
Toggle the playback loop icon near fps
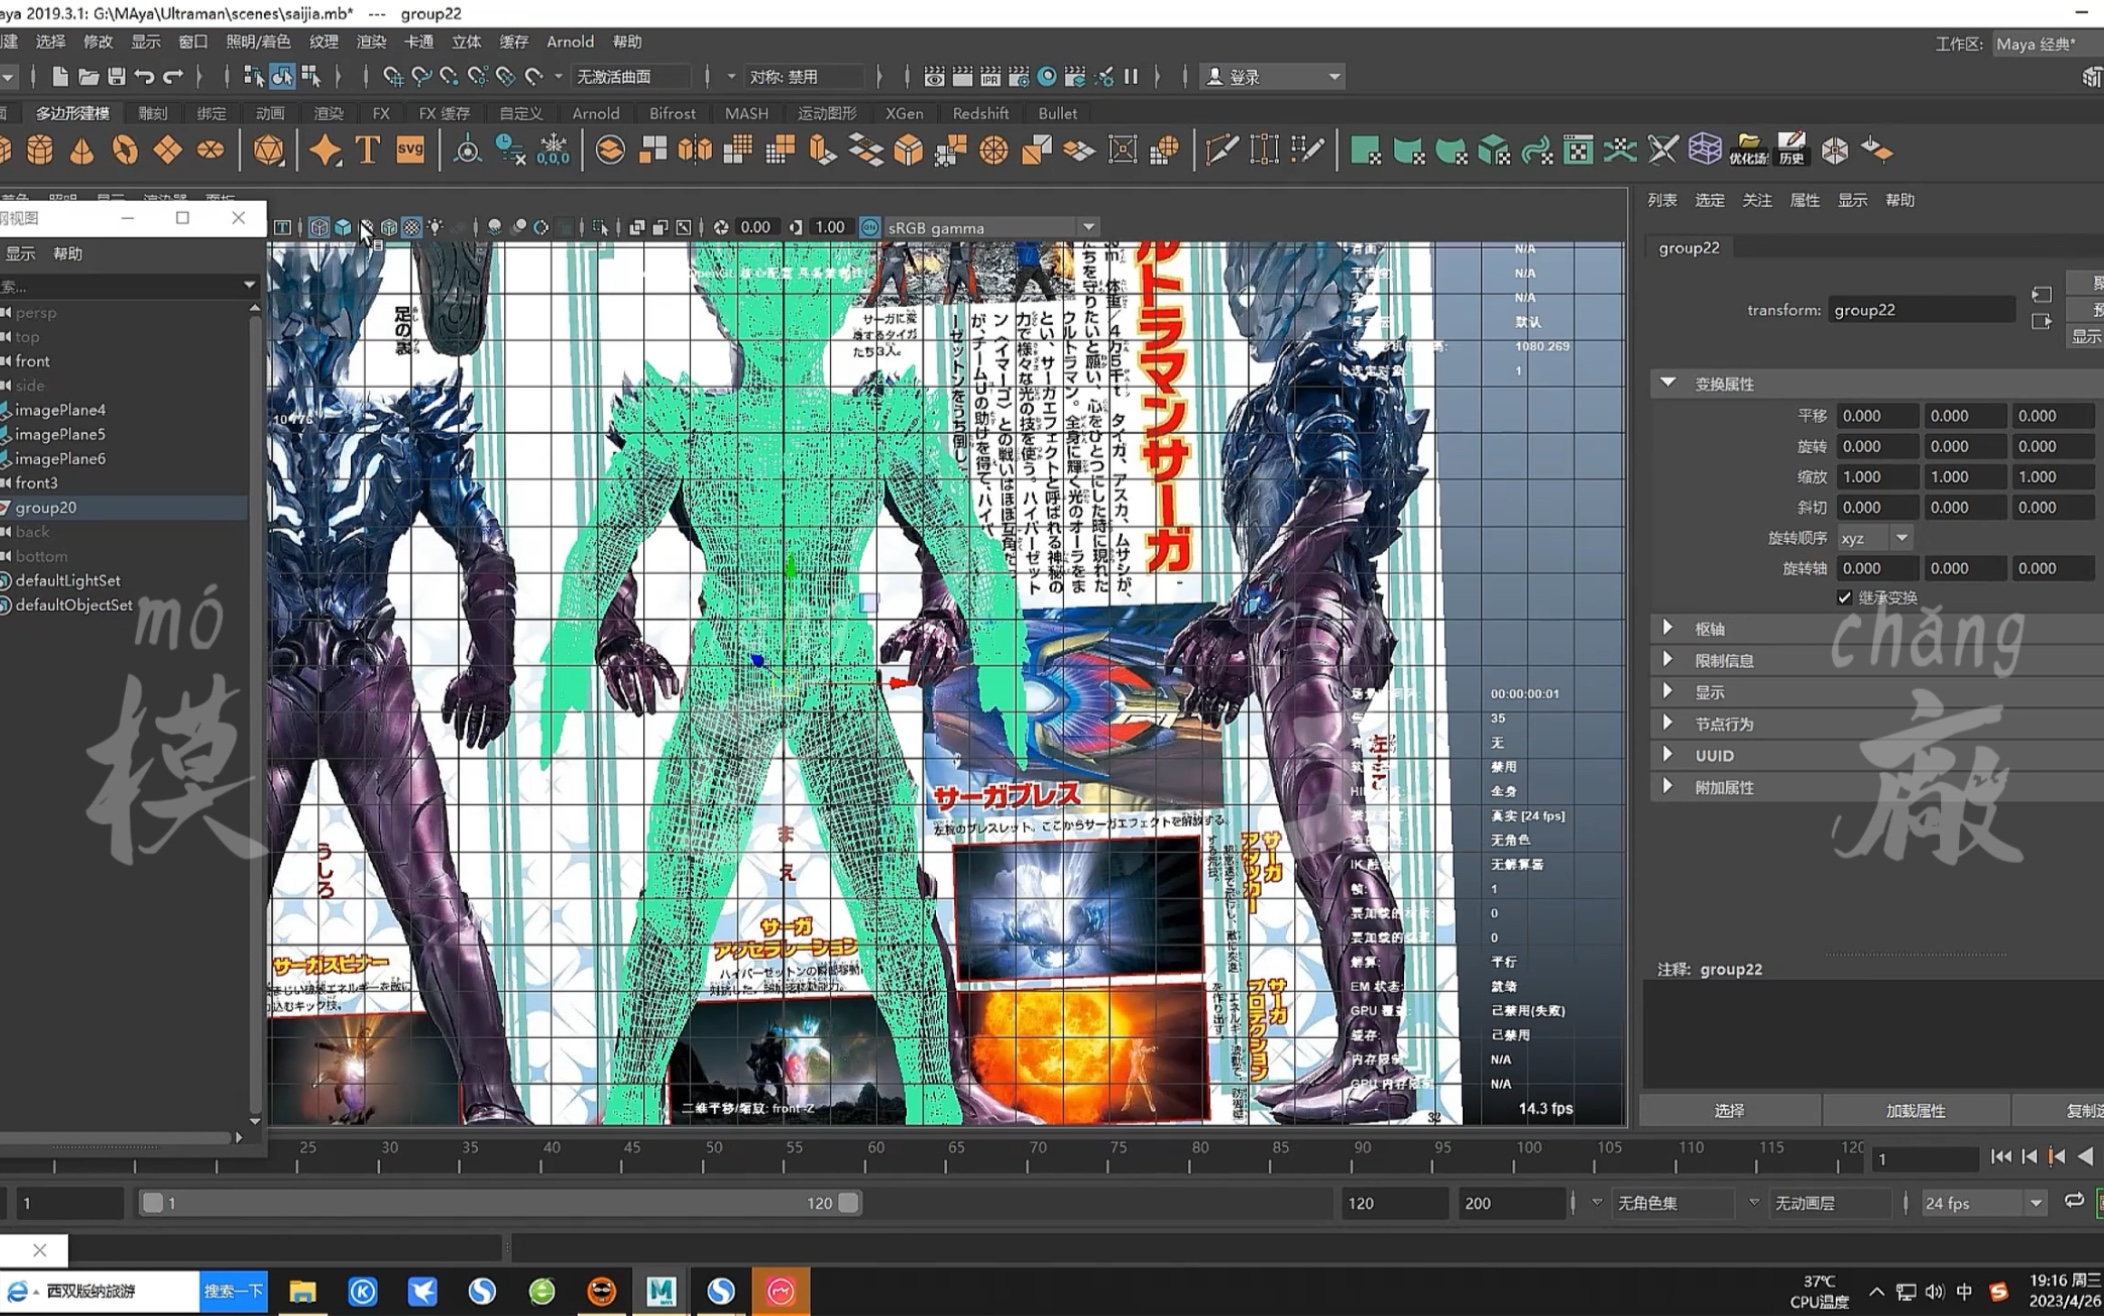click(x=2074, y=1202)
